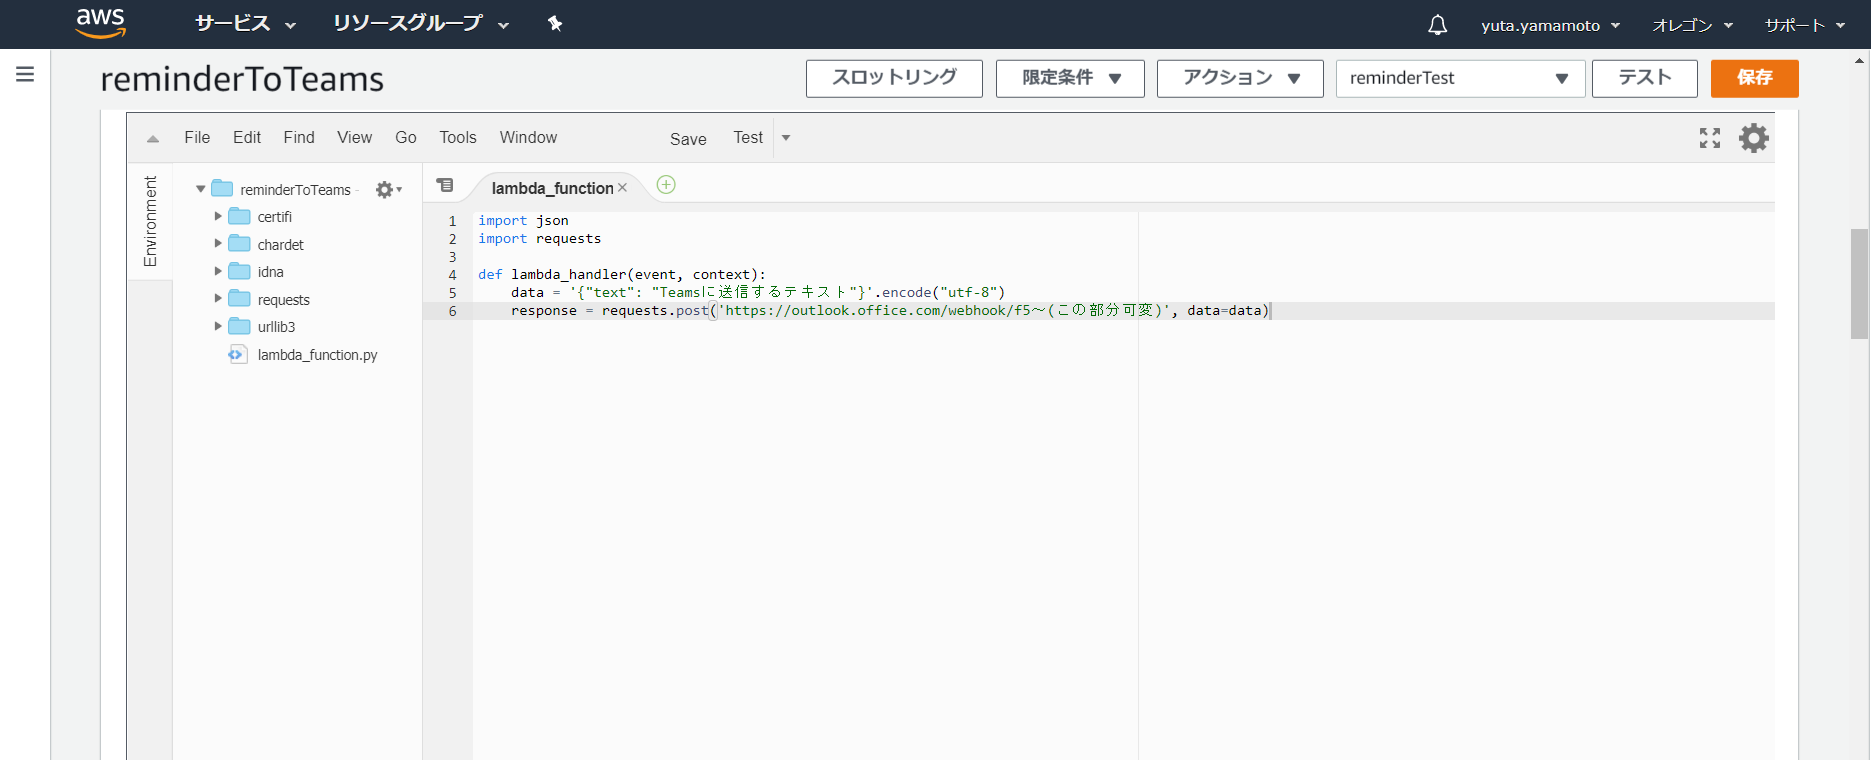Close the lambda_function tab
Image resolution: width=1871 pixels, height=760 pixels.
click(622, 188)
